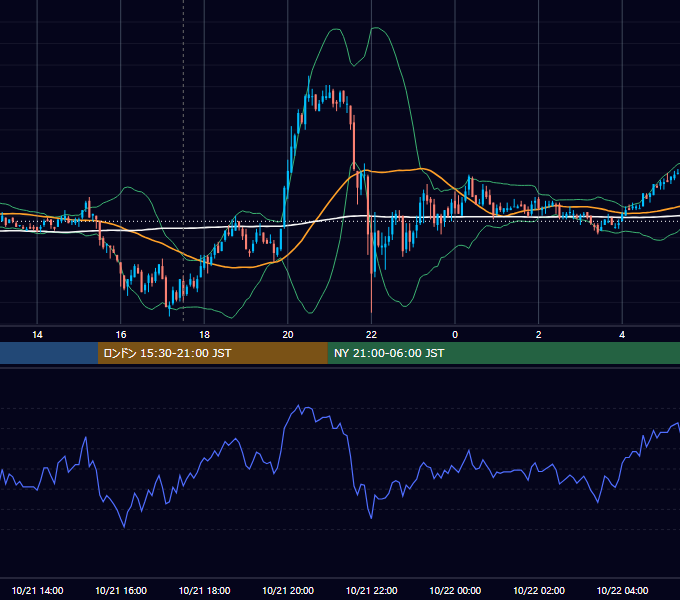Viewport: 680px width, 600px height.
Task: Click the 10/21 14:00 date label
Action: coord(37,590)
